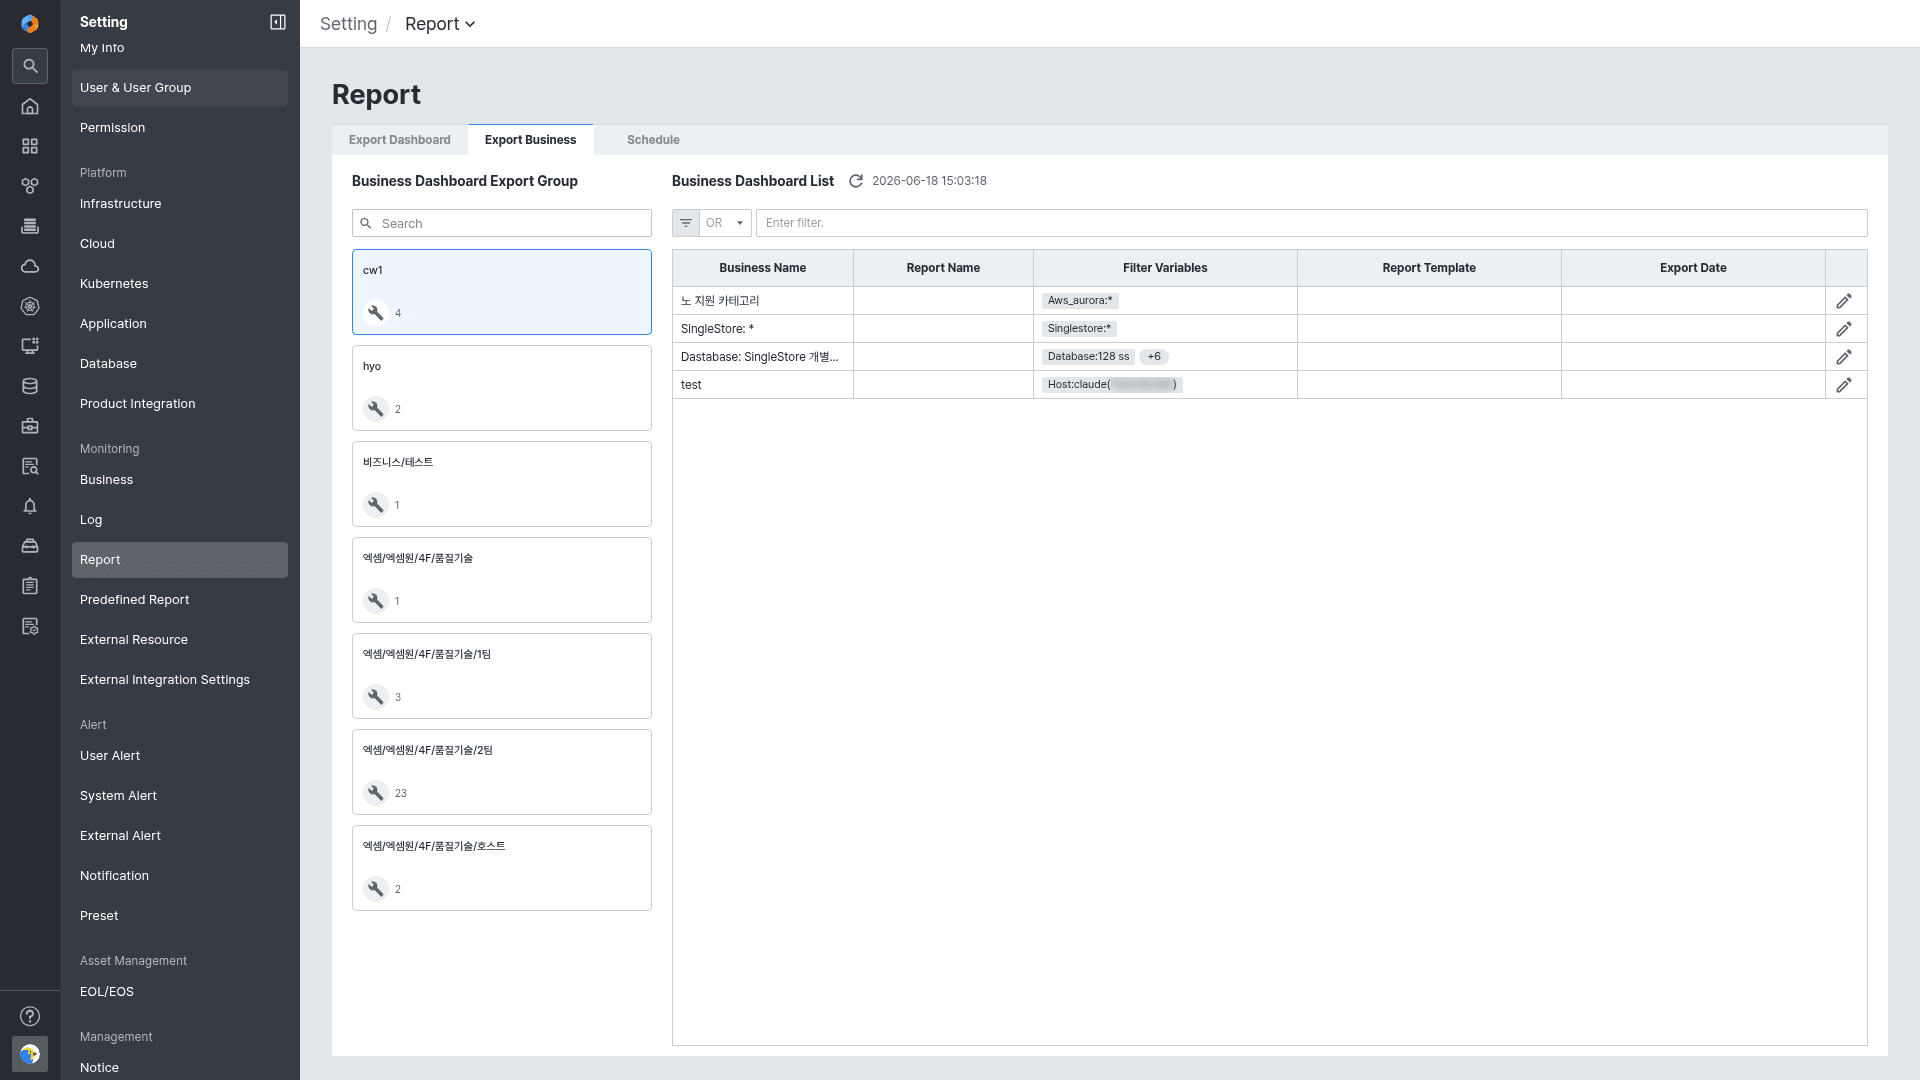Edit the Dastabase: SingleStore row

[1844, 357]
